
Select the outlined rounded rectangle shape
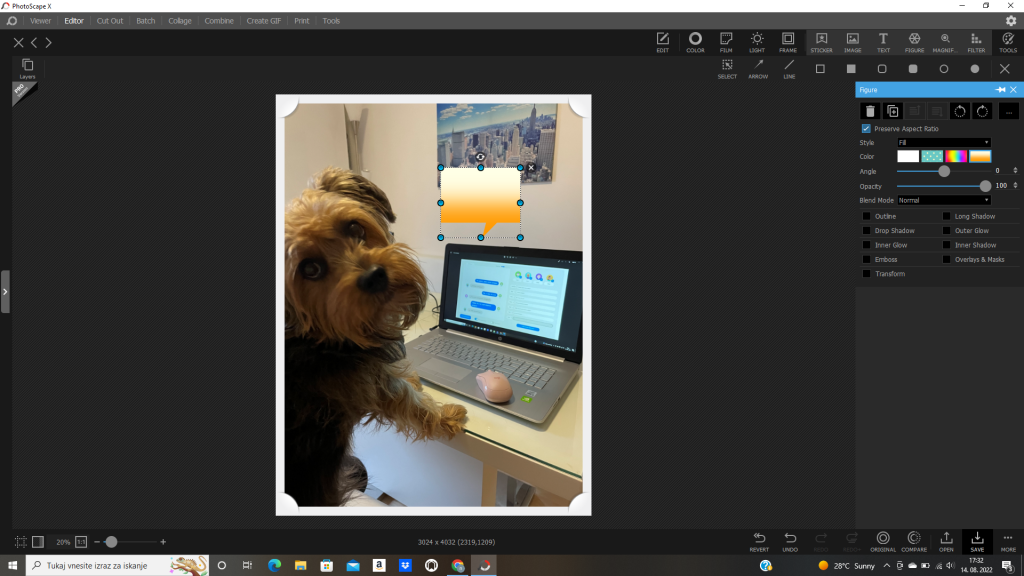(882, 69)
